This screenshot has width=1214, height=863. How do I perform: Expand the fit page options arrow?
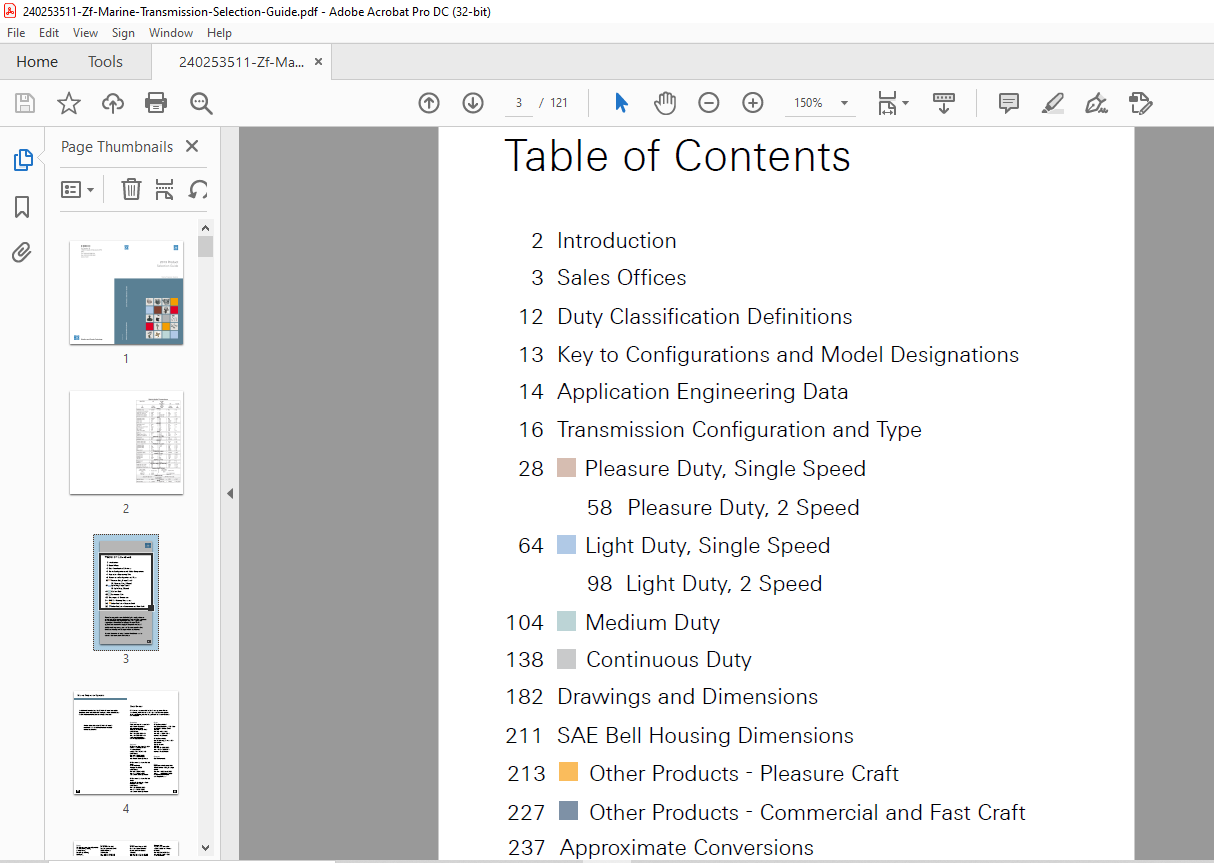tap(905, 103)
